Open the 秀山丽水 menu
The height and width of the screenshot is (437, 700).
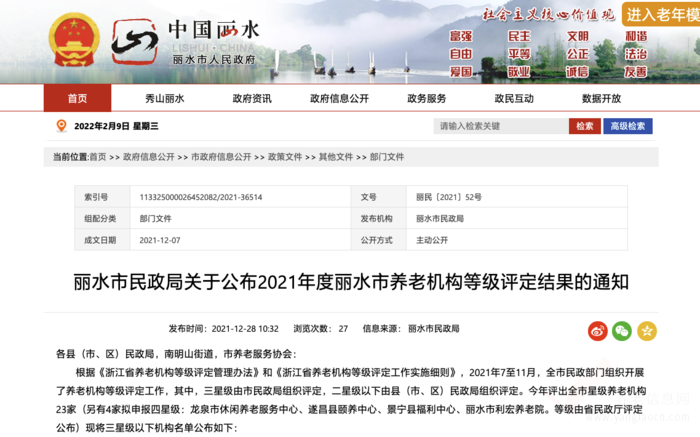(164, 98)
